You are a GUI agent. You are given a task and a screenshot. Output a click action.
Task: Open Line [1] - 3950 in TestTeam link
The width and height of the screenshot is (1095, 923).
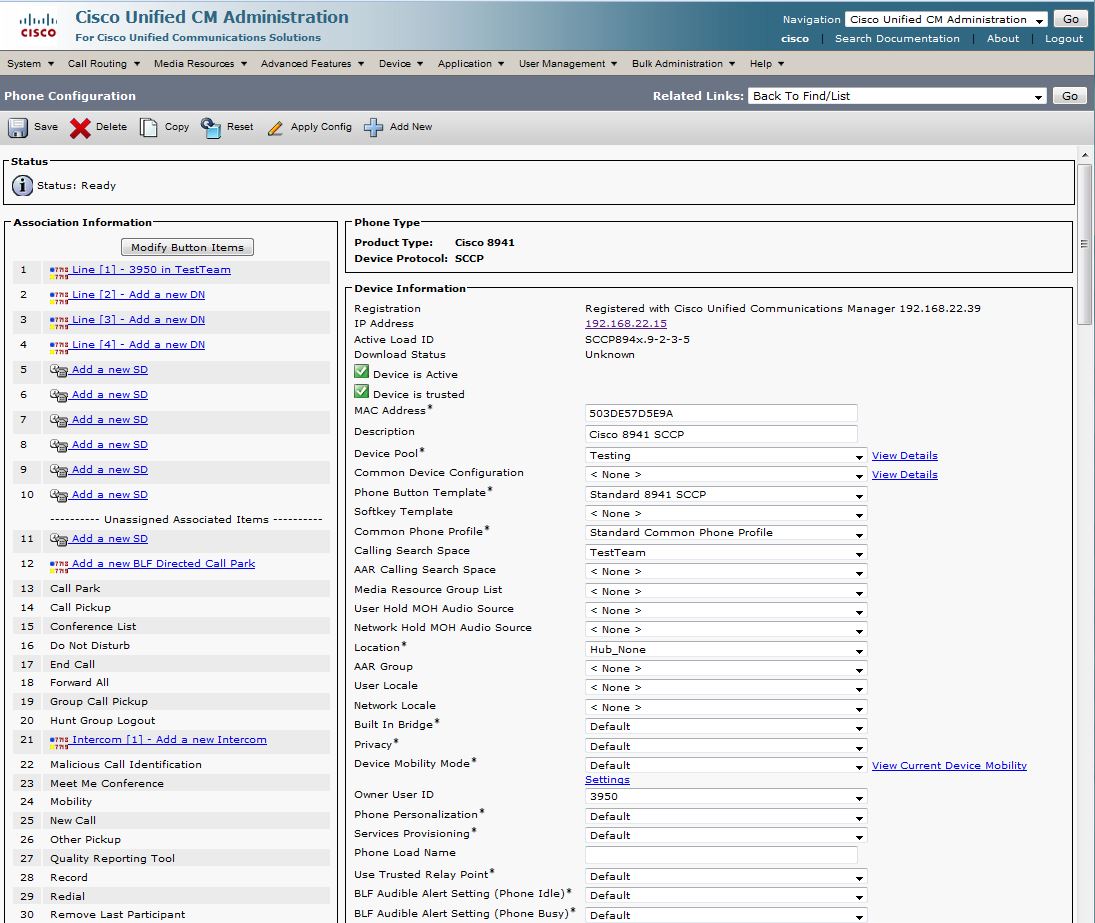150,270
